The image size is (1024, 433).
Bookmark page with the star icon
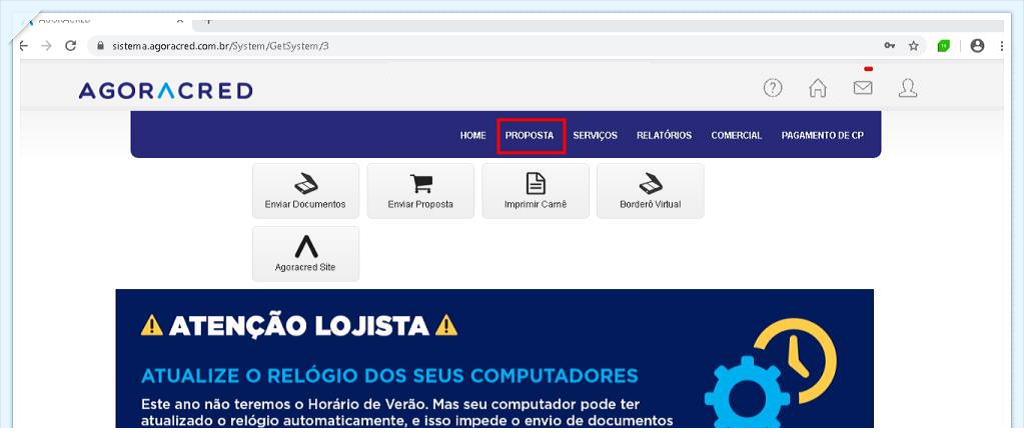click(x=914, y=46)
